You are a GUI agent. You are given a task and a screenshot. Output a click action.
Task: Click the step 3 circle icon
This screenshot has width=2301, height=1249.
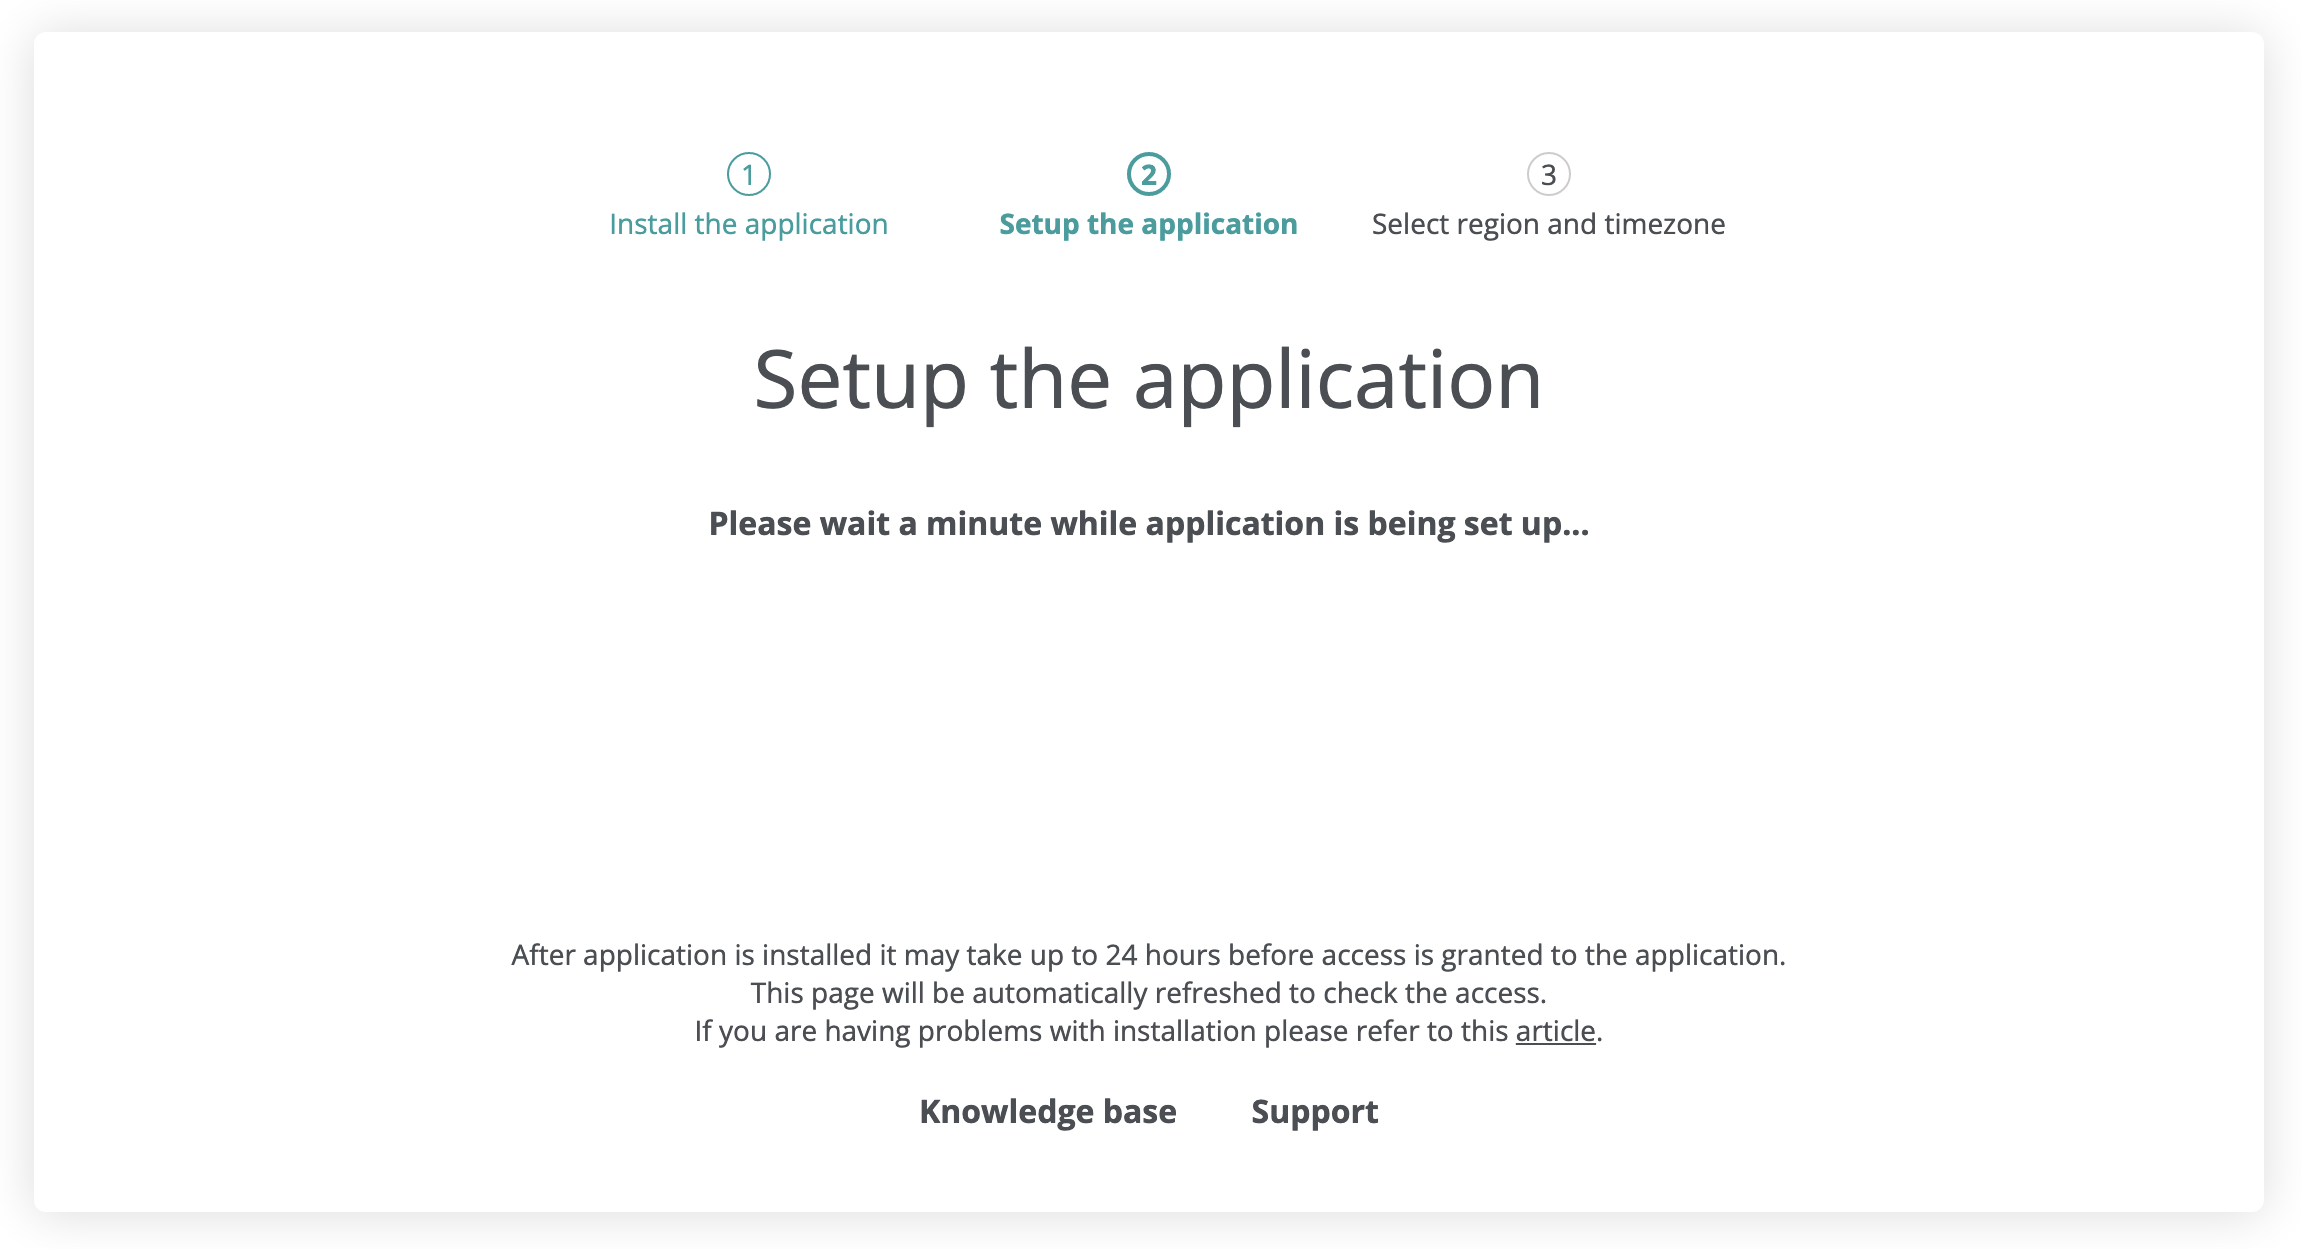[1548, 174]
